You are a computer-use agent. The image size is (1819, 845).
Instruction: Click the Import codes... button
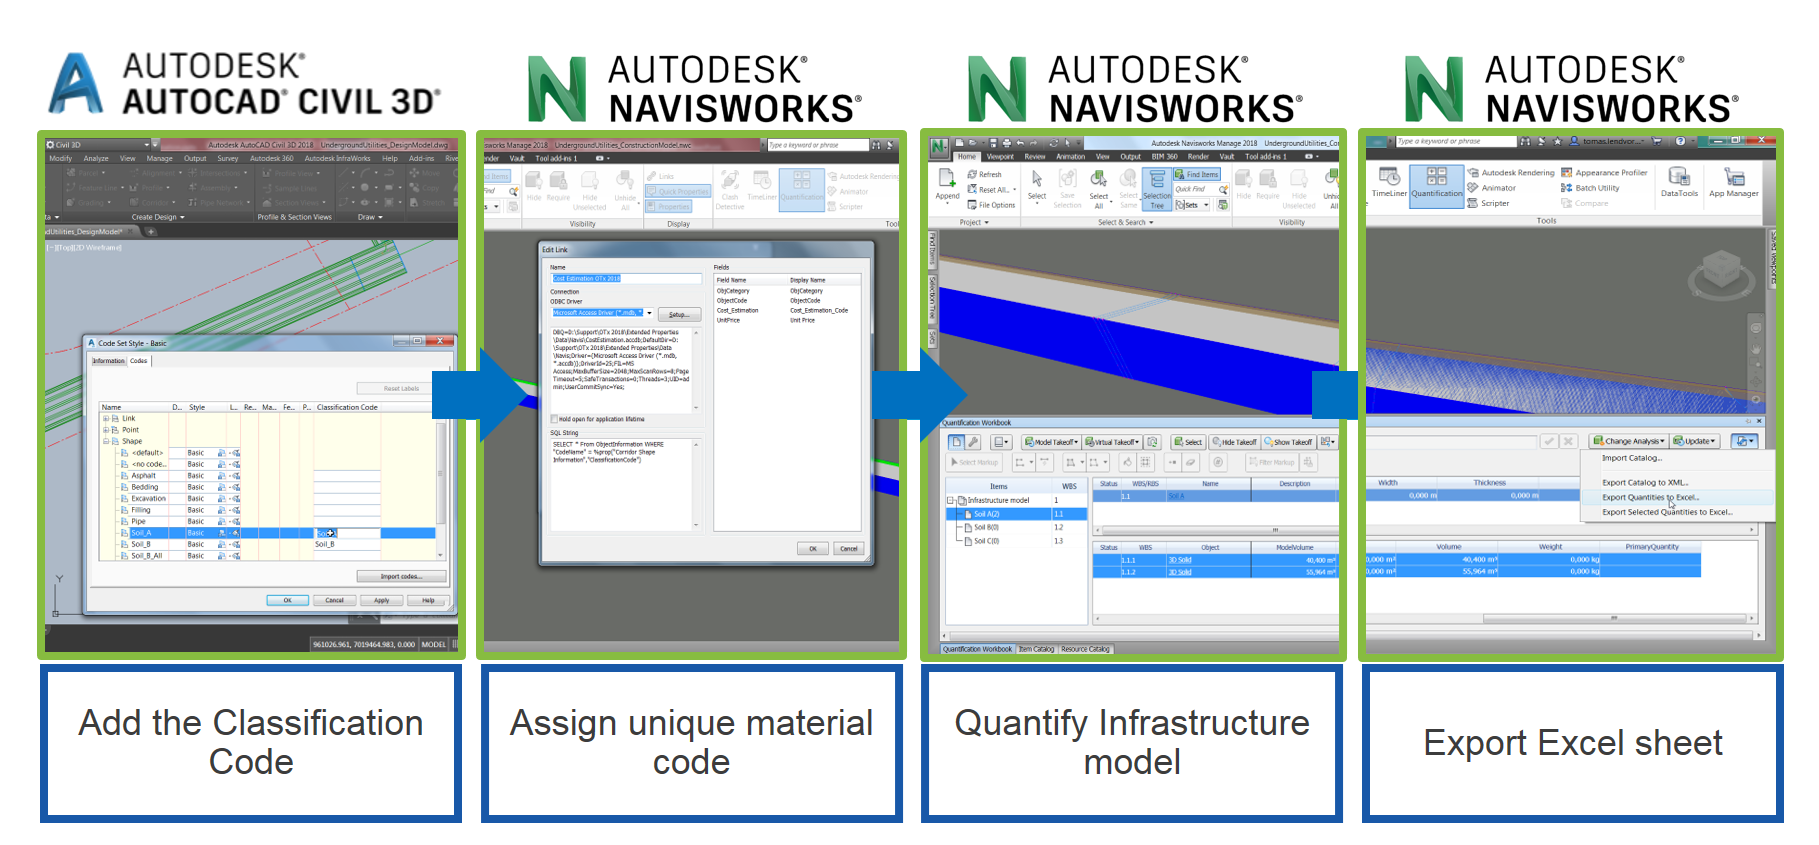click(x=401, y=576)
